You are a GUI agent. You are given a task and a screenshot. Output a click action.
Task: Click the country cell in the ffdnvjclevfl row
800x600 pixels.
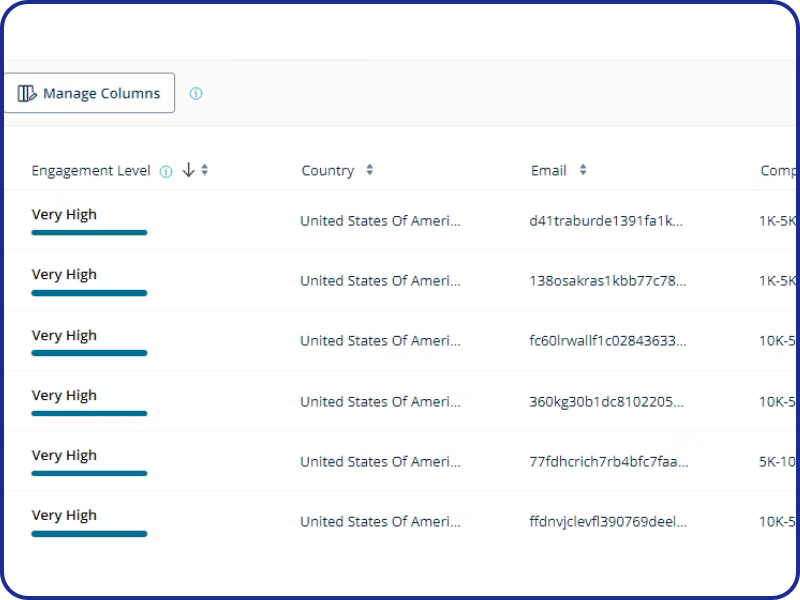pos(380,521)
